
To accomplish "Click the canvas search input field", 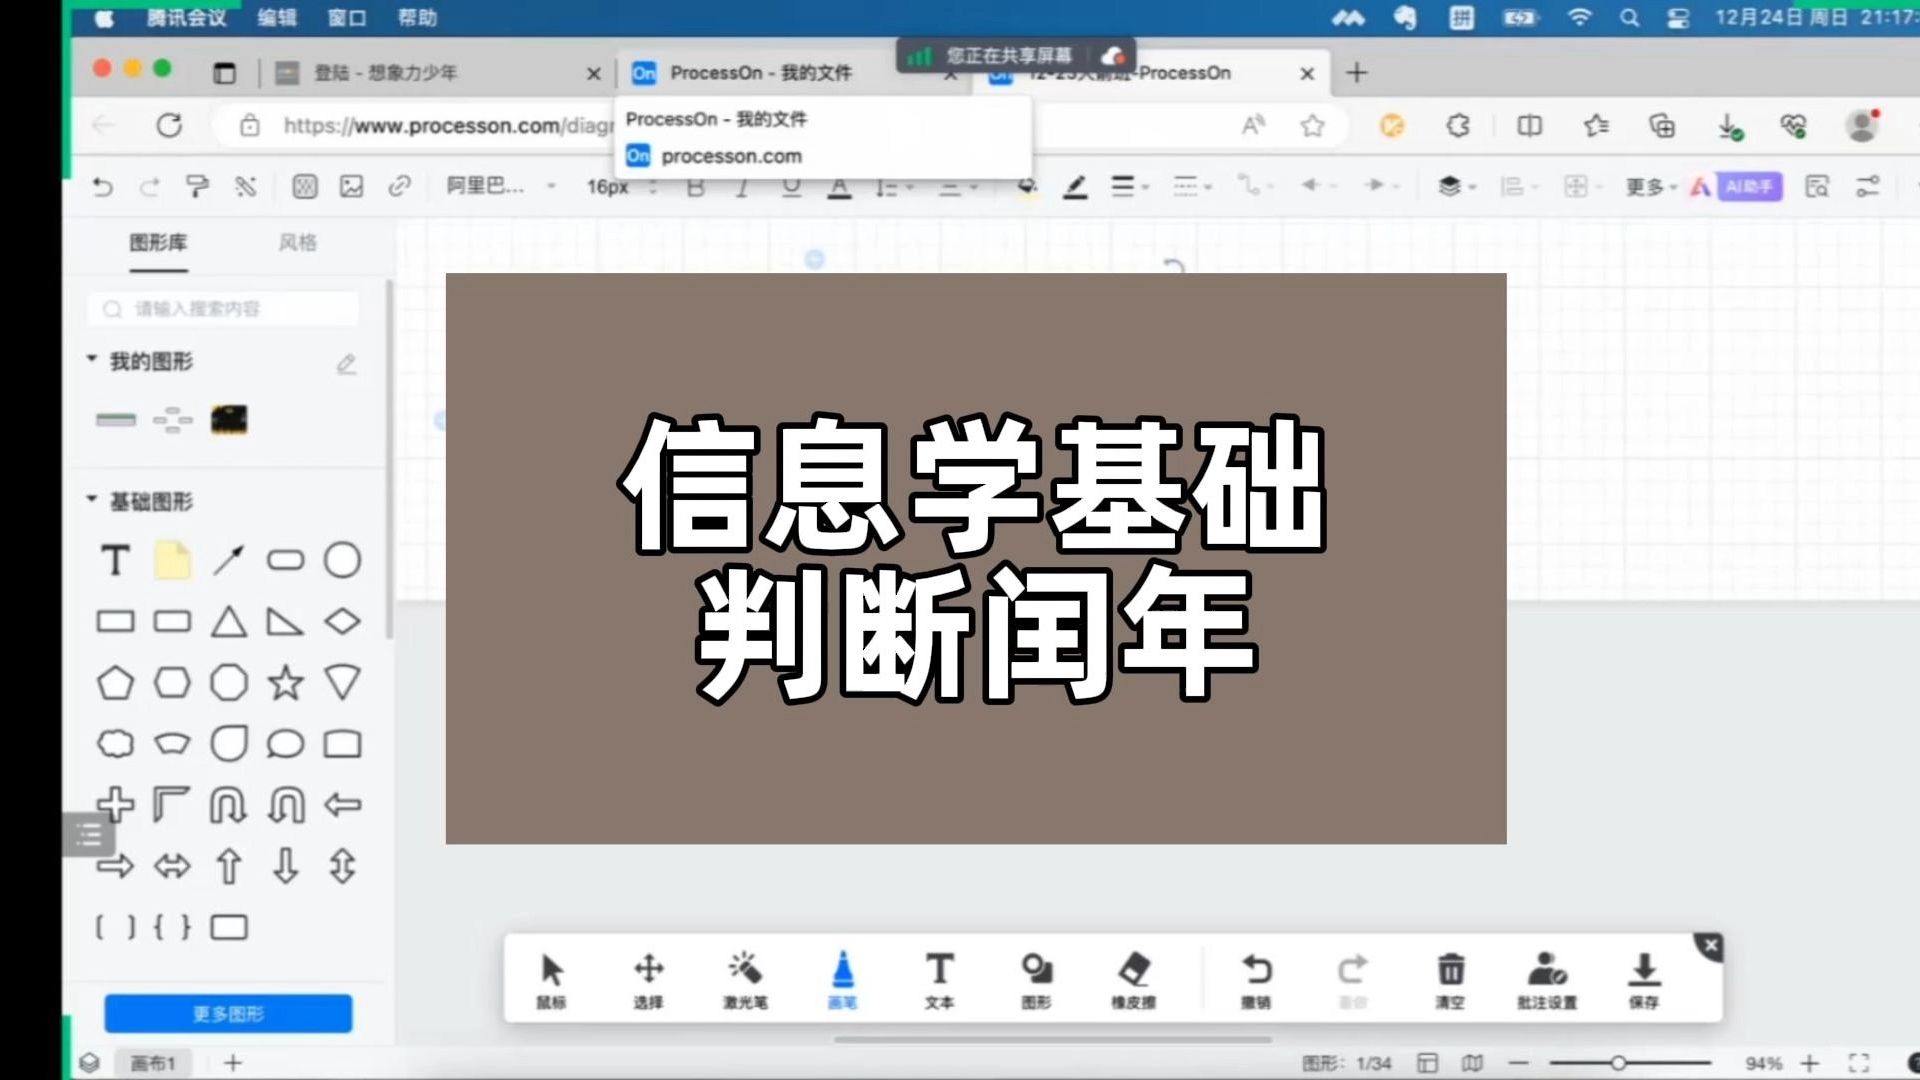I will tap(222, 308).
